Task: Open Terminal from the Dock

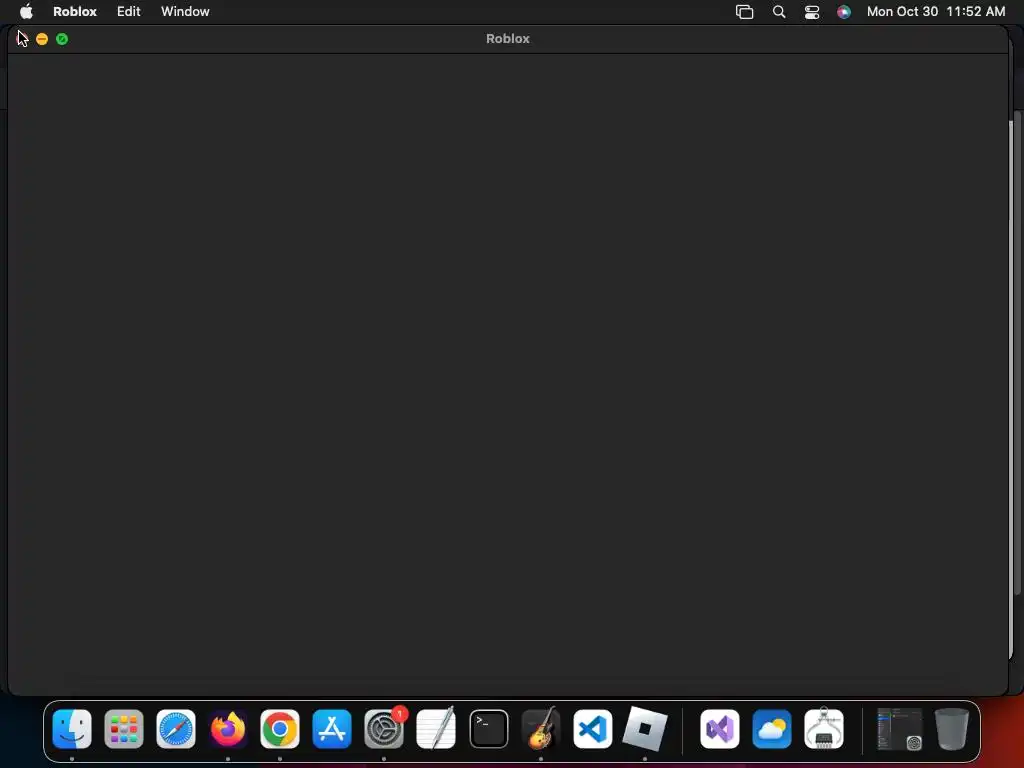Action: coord(488,728)
